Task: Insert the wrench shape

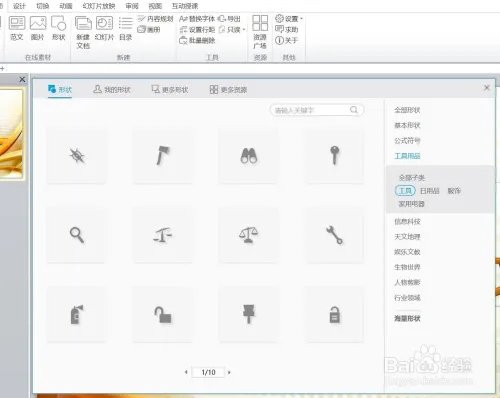Action: pos(335,235)
